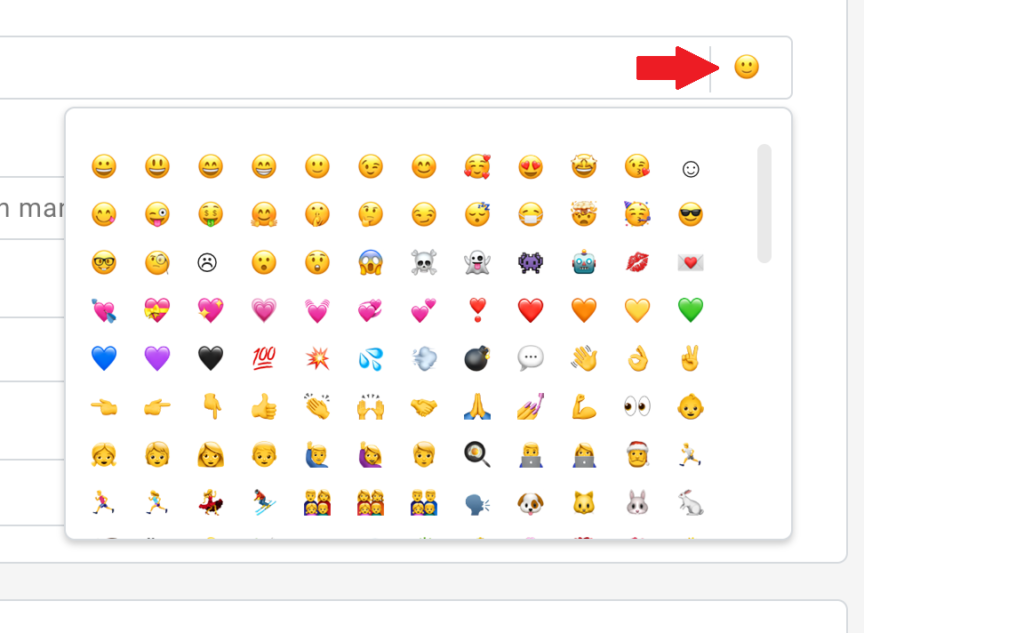Pick the skull and crossbones emoji
The width and height of the screenshot is (1024, 633).
(423, 263)
